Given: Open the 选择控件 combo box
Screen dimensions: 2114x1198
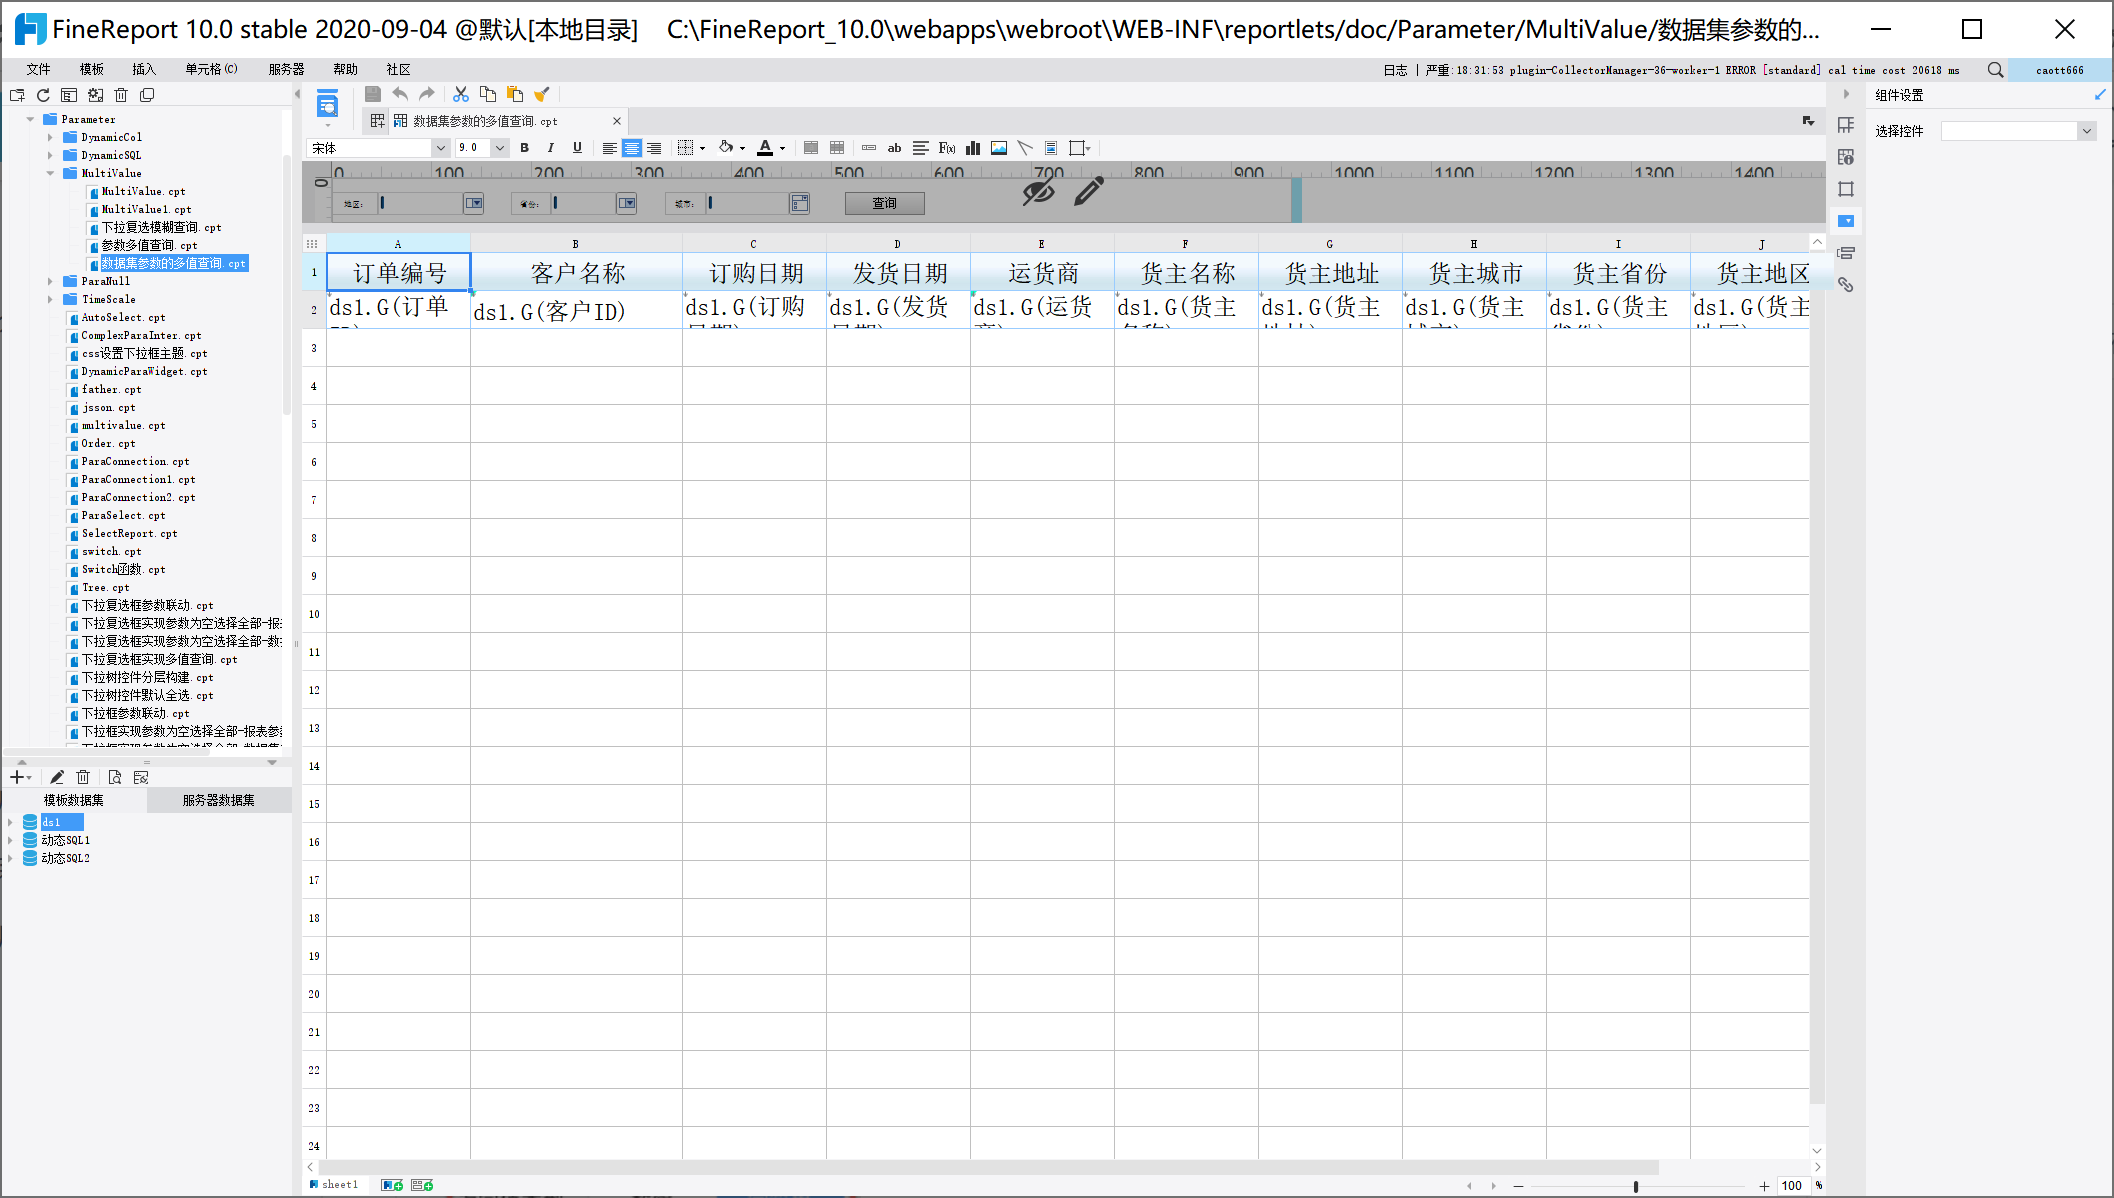Looking at the screenshot, I should pyautogui.click(x=2086, y=131).
